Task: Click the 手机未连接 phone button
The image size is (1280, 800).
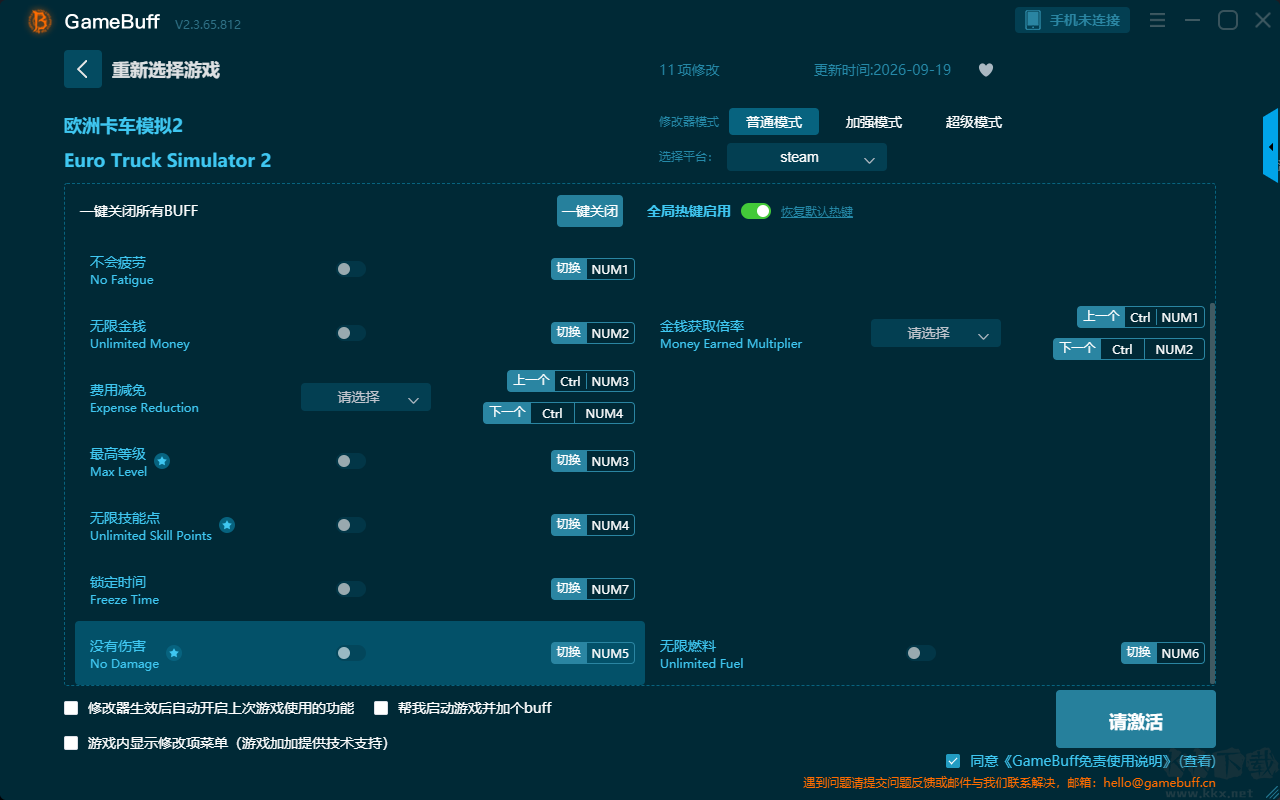Action: (1073, 20)
